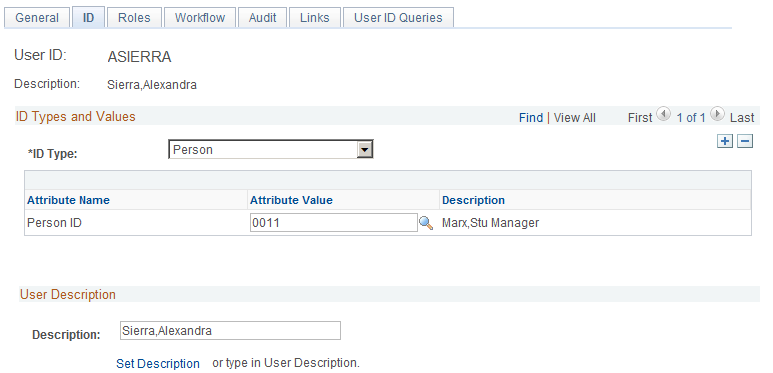The width and height of the screenshot is (773, 373).
Task: Click the View All link
Action: (575, 118)
